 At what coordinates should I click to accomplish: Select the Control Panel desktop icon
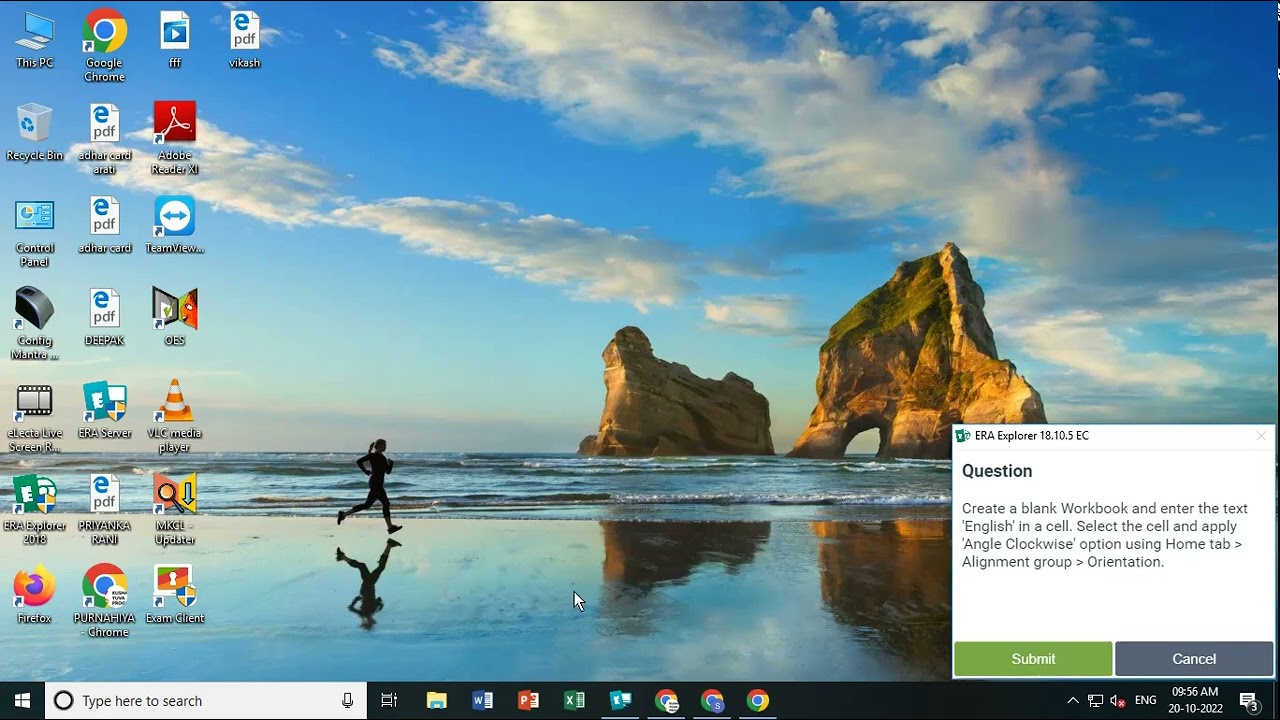click(34, 232)
